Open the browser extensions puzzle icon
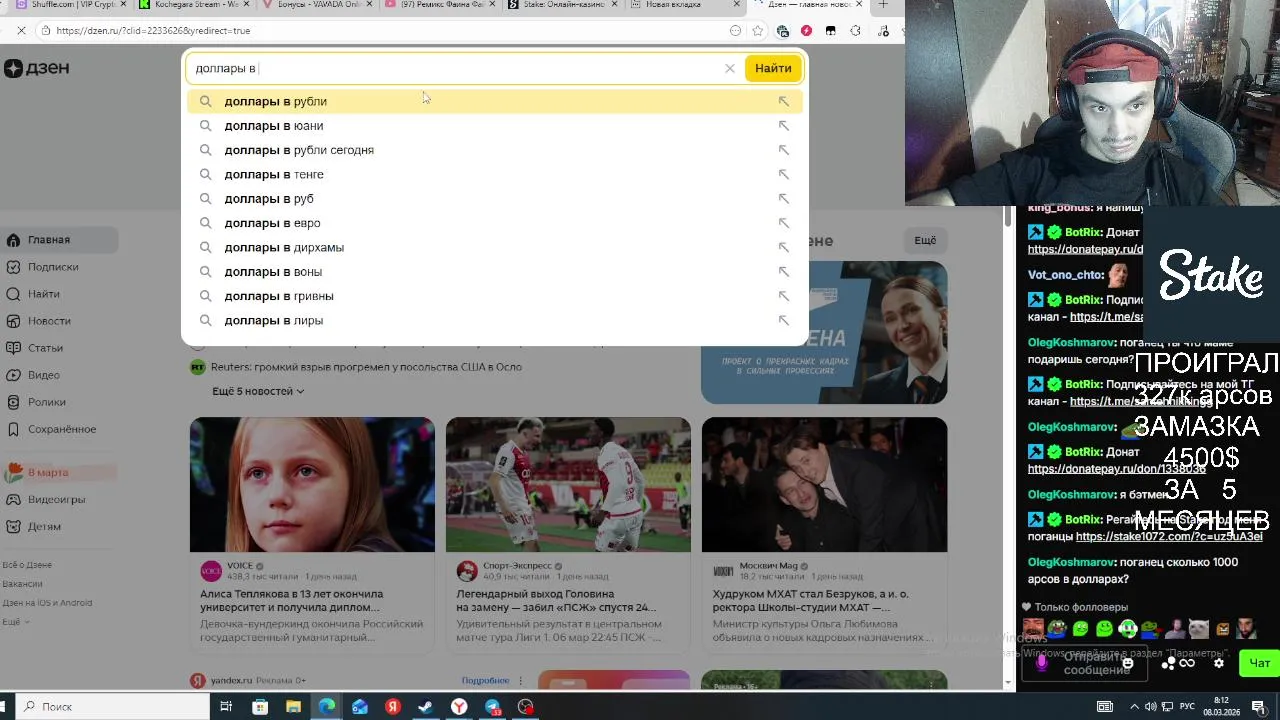The image size is (1280, 720). pyautogui.click(x=855, y=31)
